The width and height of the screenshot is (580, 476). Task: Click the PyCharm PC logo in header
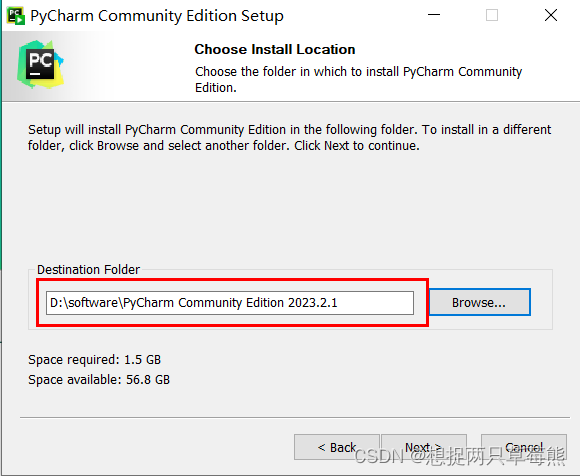click(40, 64)
